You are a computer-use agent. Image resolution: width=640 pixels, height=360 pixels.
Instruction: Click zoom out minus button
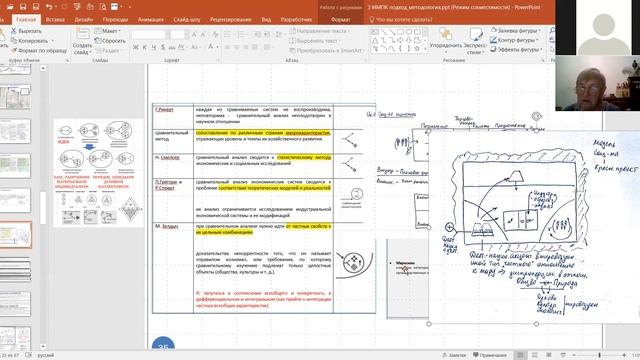click(573, 356)
